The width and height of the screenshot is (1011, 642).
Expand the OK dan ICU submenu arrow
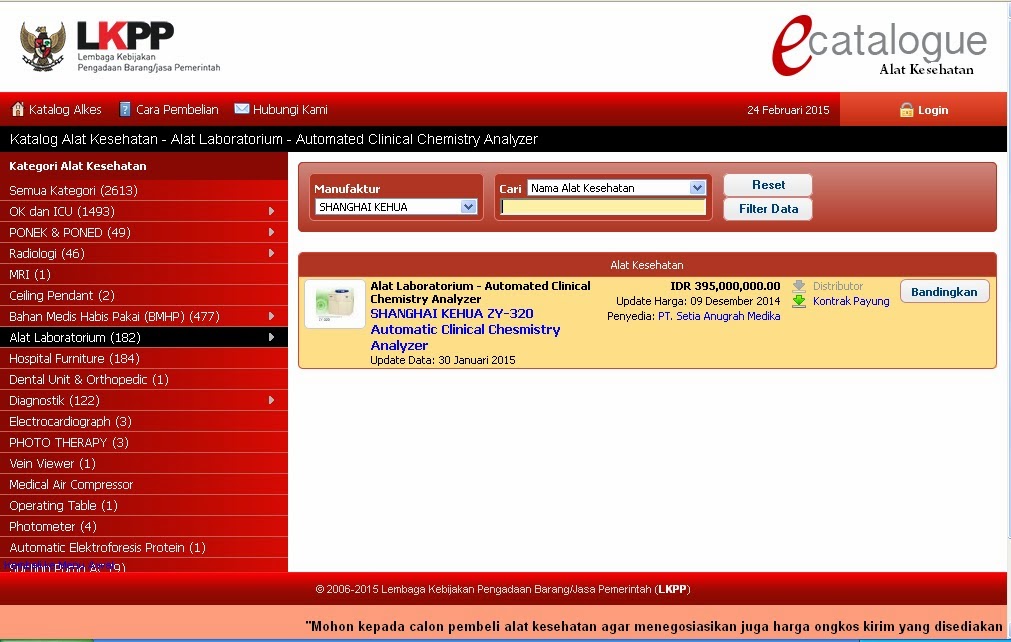(271, 211)
